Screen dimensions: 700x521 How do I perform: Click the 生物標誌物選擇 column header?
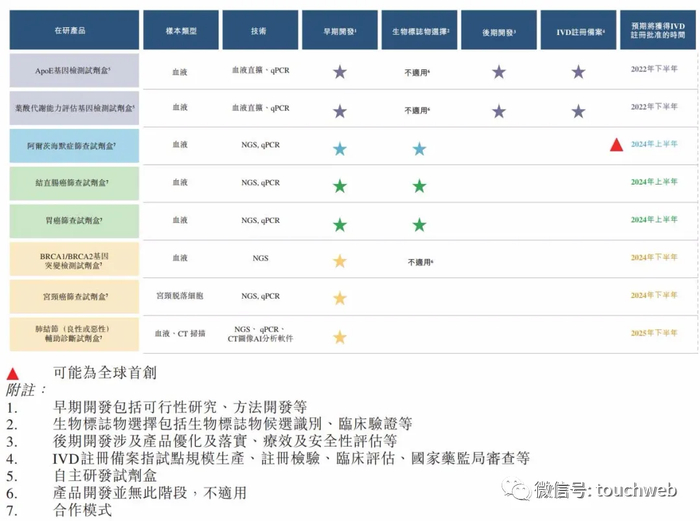coord(419,30)
